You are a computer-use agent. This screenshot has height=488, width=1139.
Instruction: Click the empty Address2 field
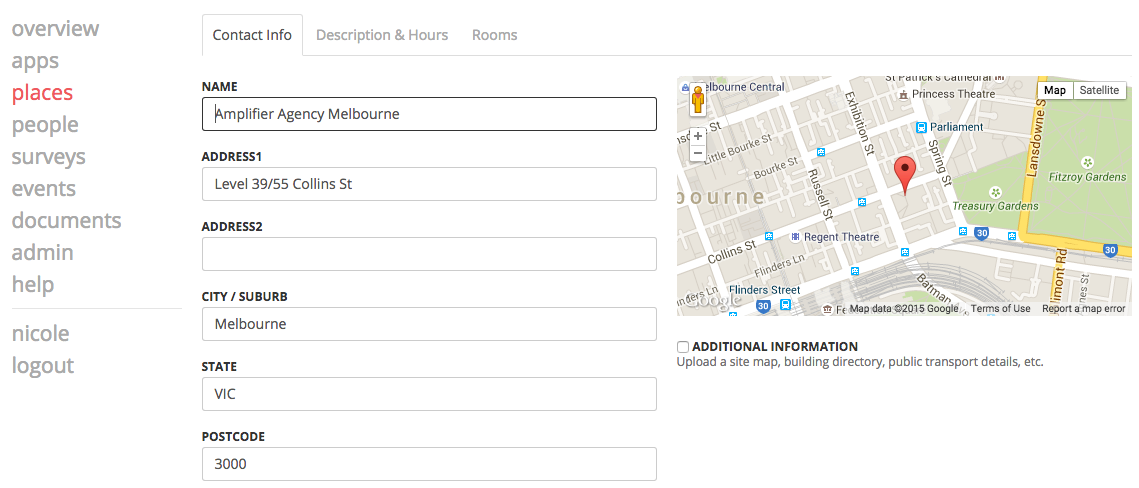pos(429,253)
